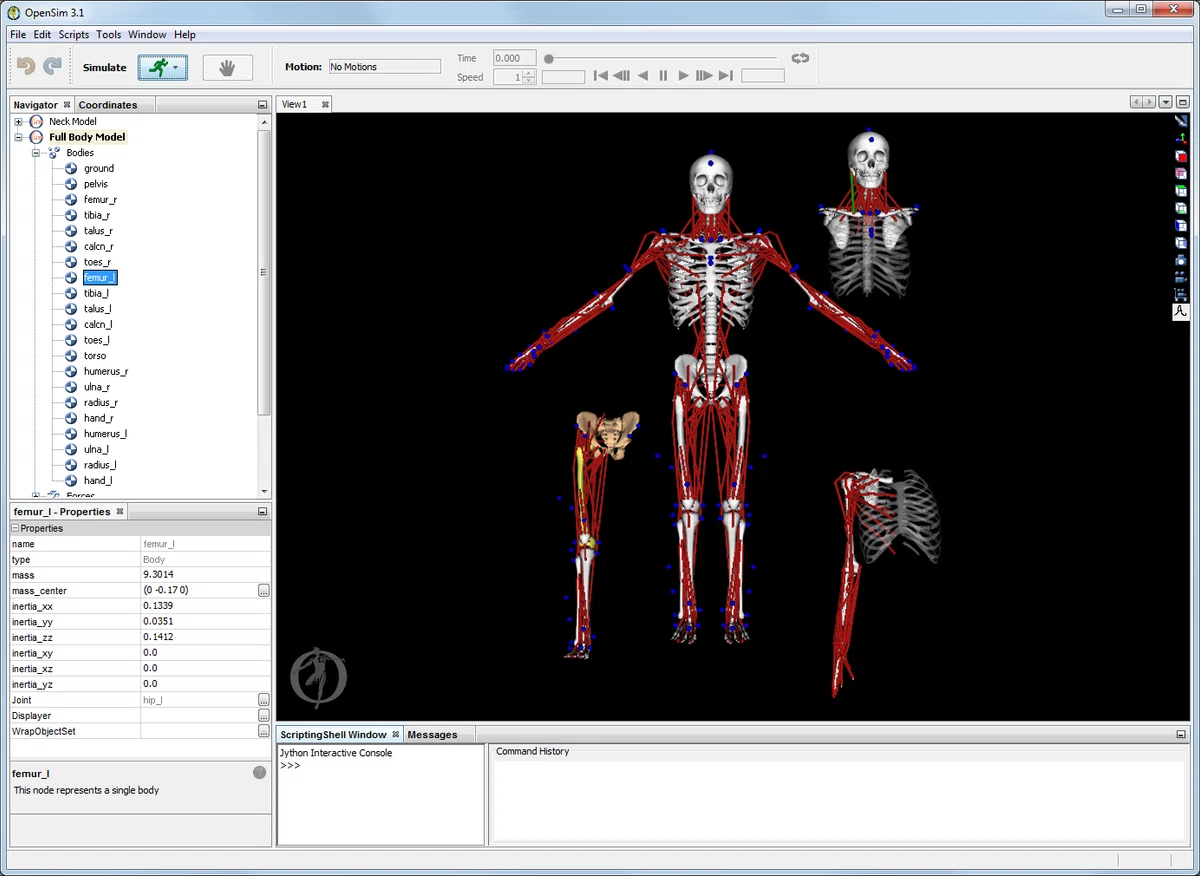Open the View1 document list dropdown arrow
Viewport: 1200px width, 876px height.
1165,102
